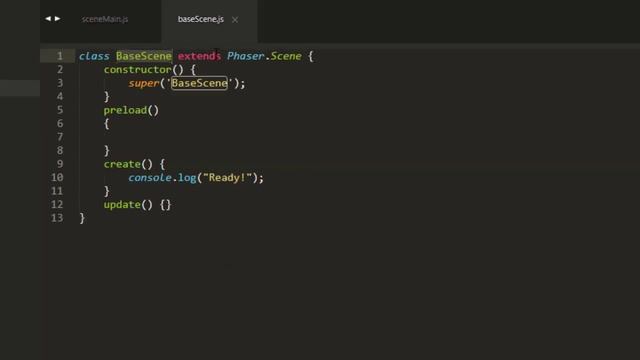Click 'Phaser' in the class declaration
This screenshot has height=360, width=640.
[x=245, y=56]
